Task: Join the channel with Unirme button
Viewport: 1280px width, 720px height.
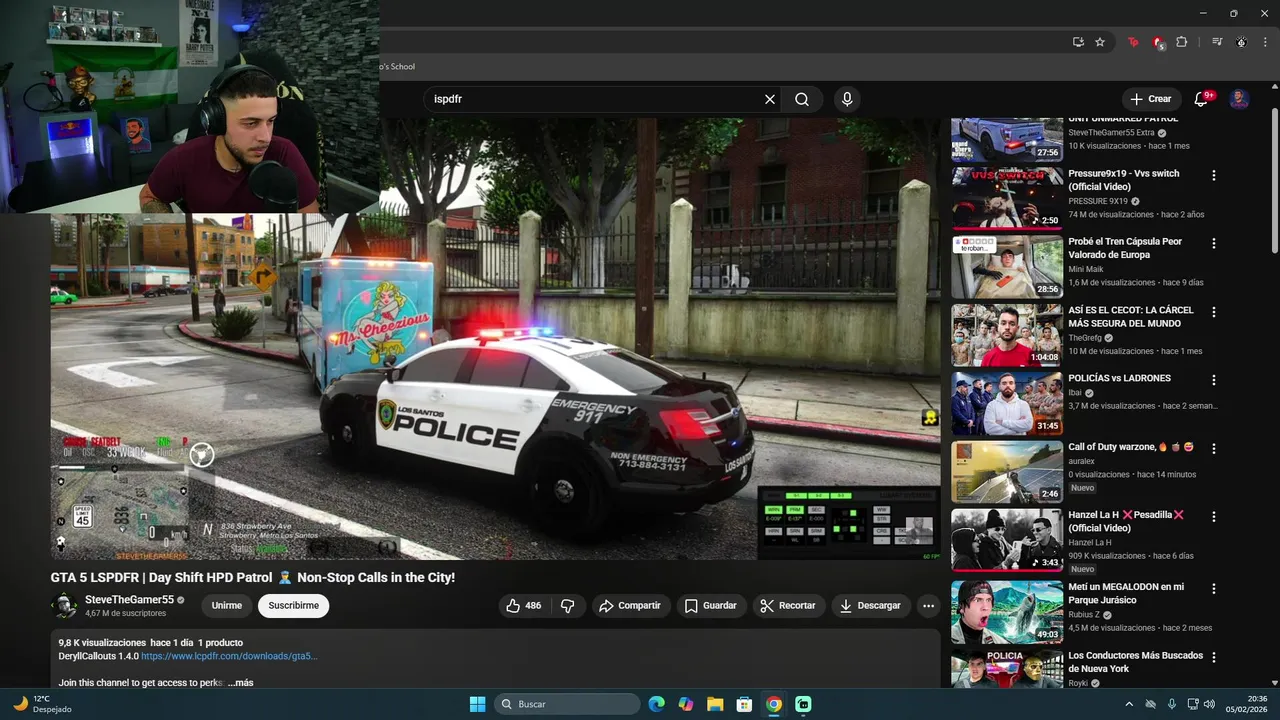Action: [227, 605]
